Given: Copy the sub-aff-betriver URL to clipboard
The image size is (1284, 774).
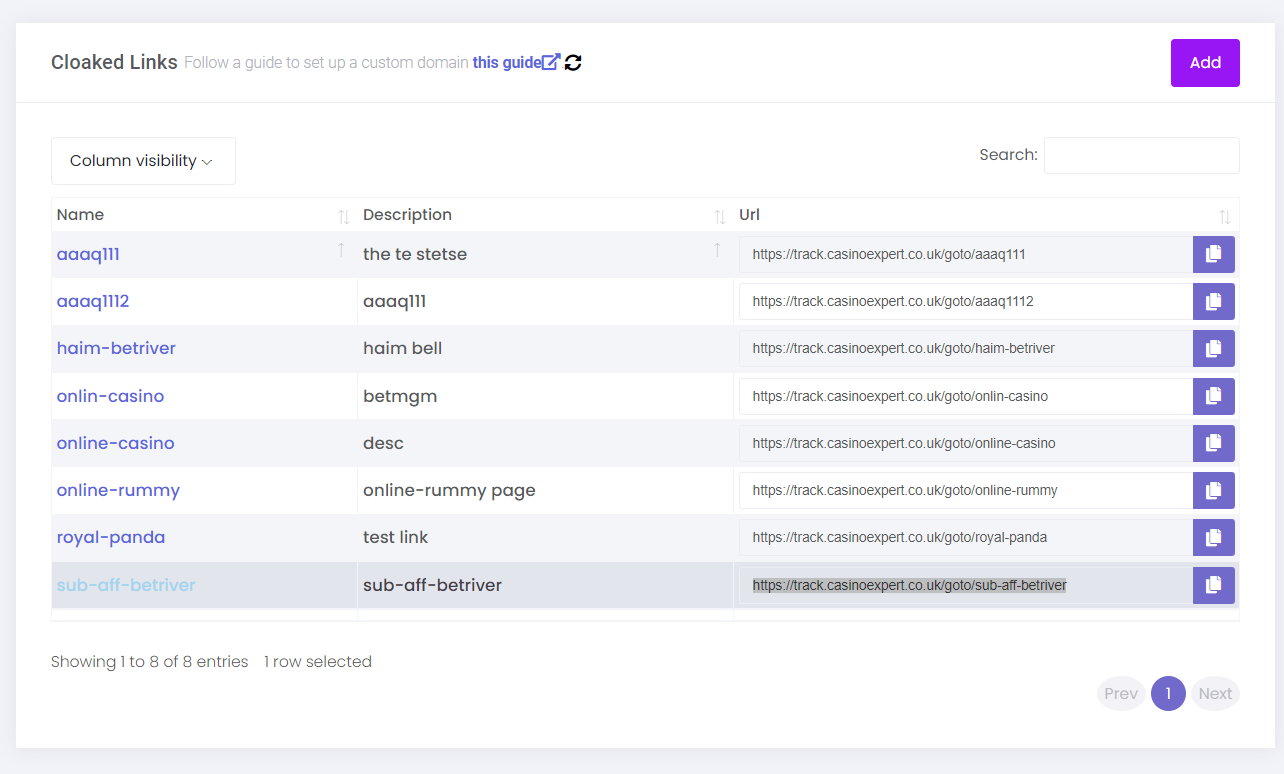Looking at the screenshot, I should coord(1213,585).
